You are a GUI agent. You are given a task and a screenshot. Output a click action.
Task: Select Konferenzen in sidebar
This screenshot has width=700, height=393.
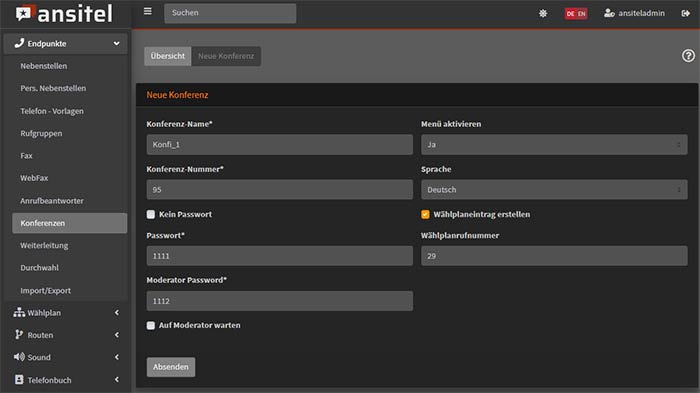coord(70,223)
